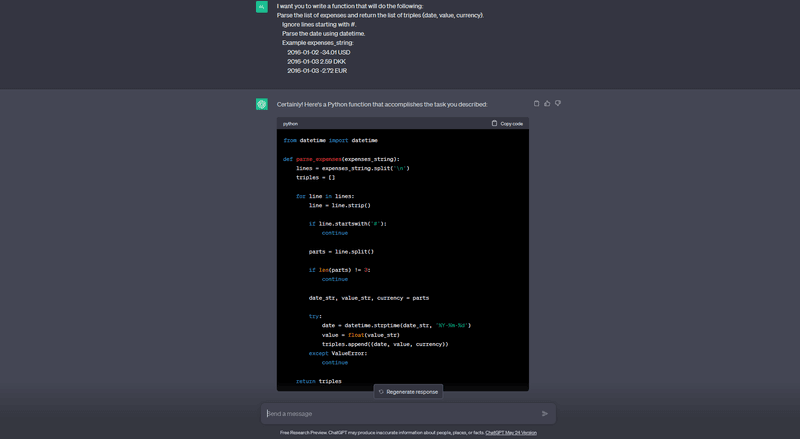Click the user avatar icon

pyautogui.click(x=262, y=7)
